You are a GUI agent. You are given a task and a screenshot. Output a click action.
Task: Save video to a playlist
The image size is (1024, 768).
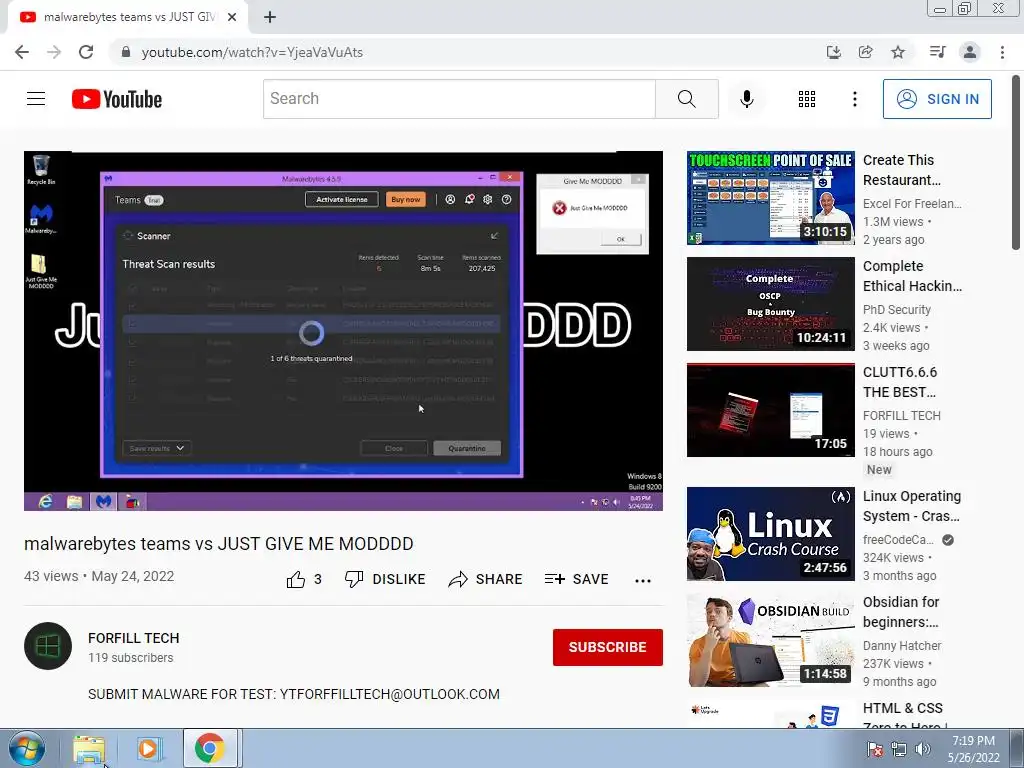click(x=577, y=579)
